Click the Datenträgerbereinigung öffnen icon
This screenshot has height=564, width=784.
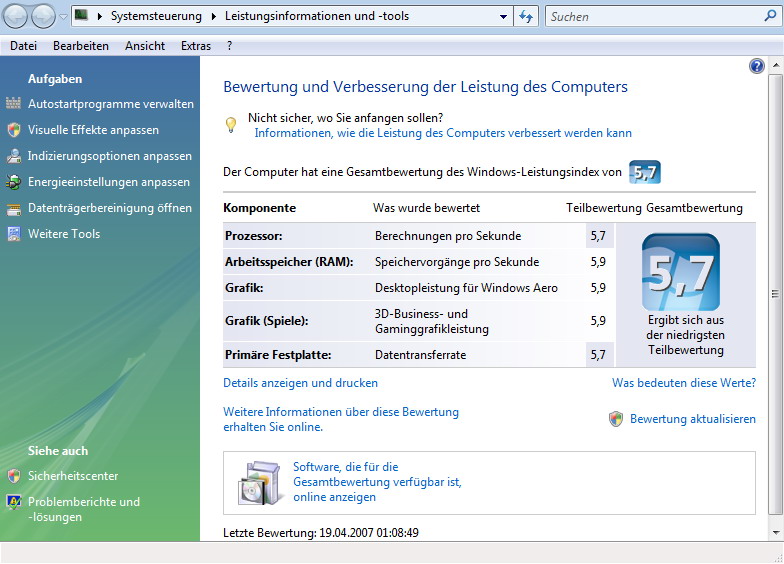(x=14, y=208)
